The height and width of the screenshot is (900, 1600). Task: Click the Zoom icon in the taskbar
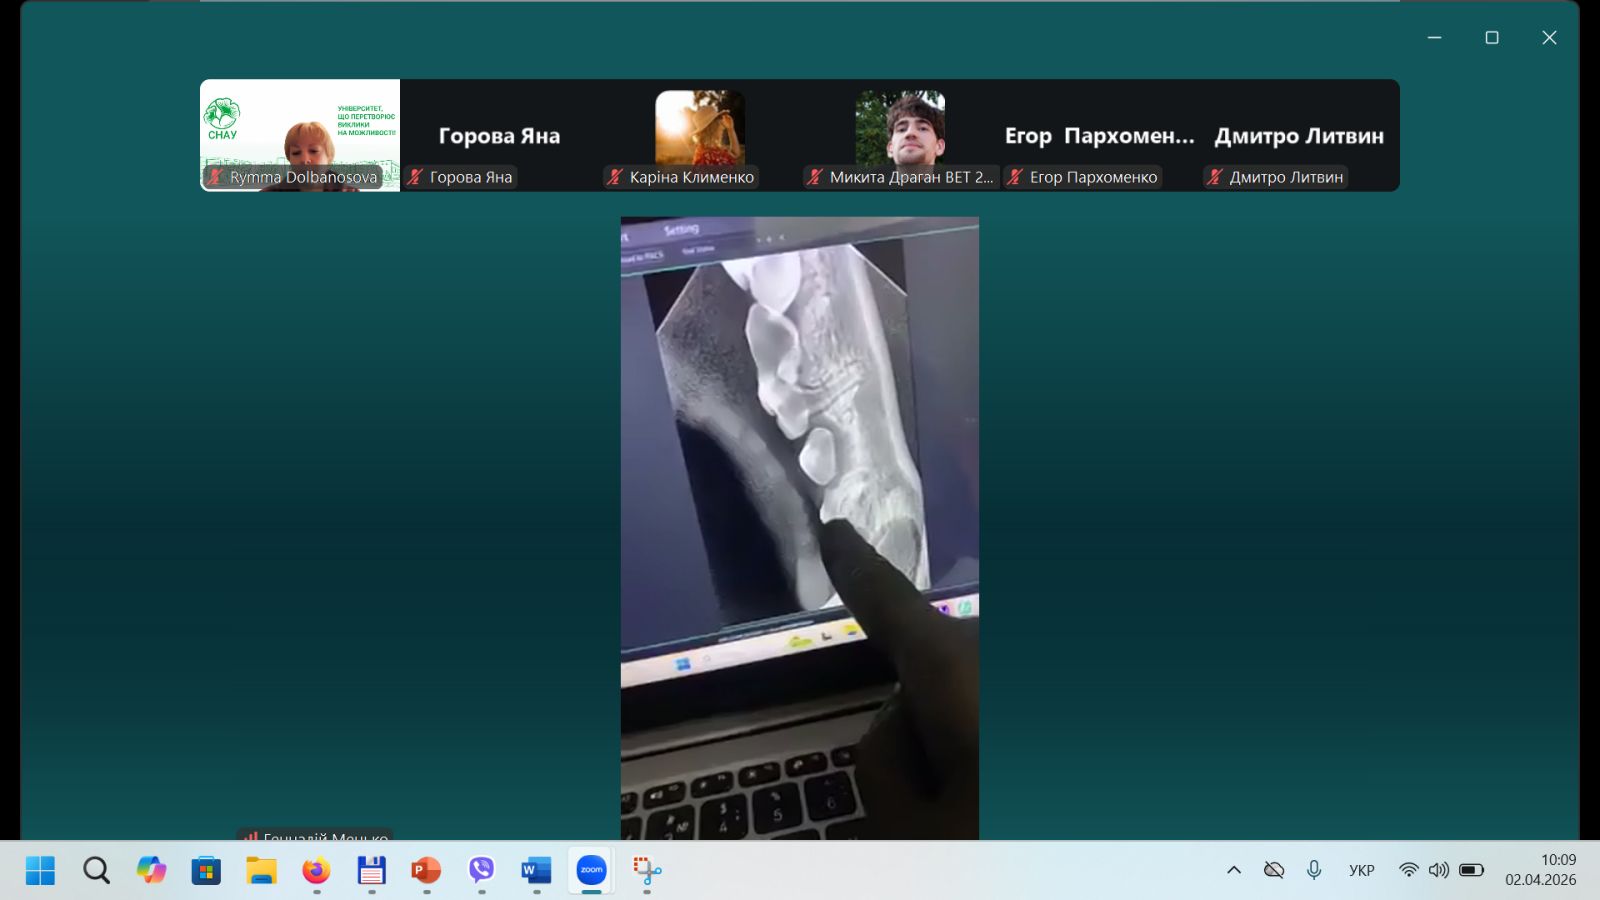[x=592, y=870]
